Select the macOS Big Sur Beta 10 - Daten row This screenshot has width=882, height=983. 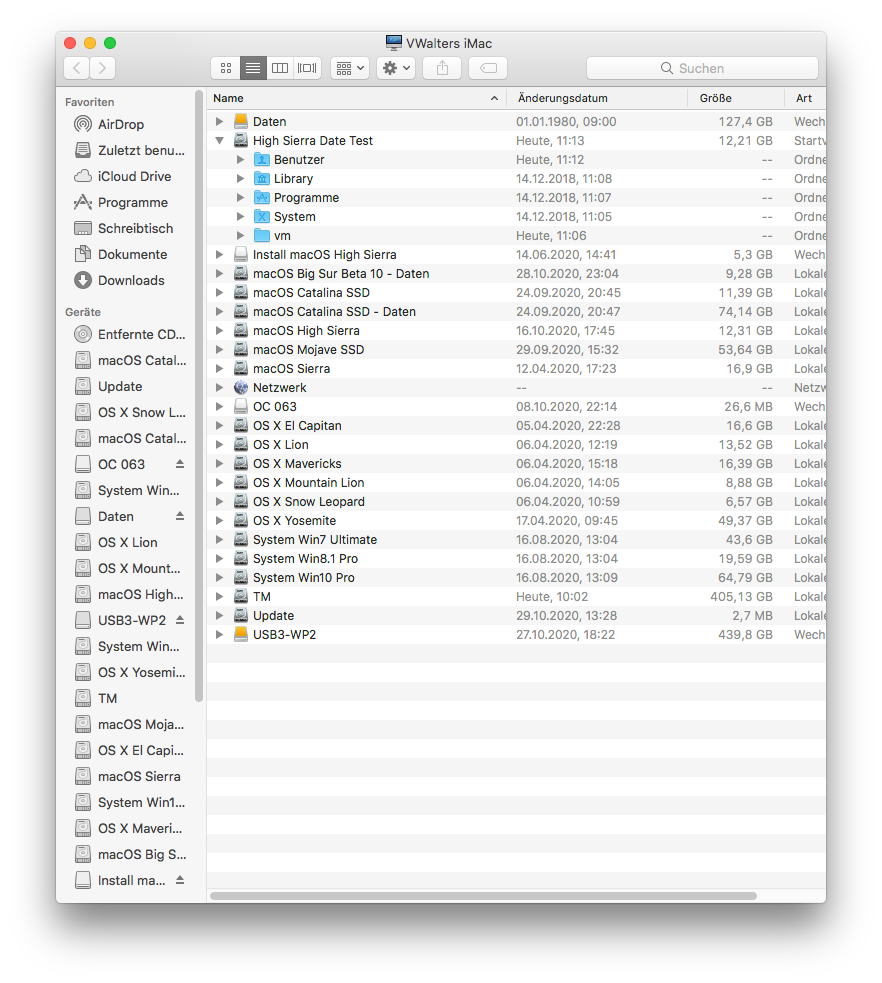pos(517,274)
